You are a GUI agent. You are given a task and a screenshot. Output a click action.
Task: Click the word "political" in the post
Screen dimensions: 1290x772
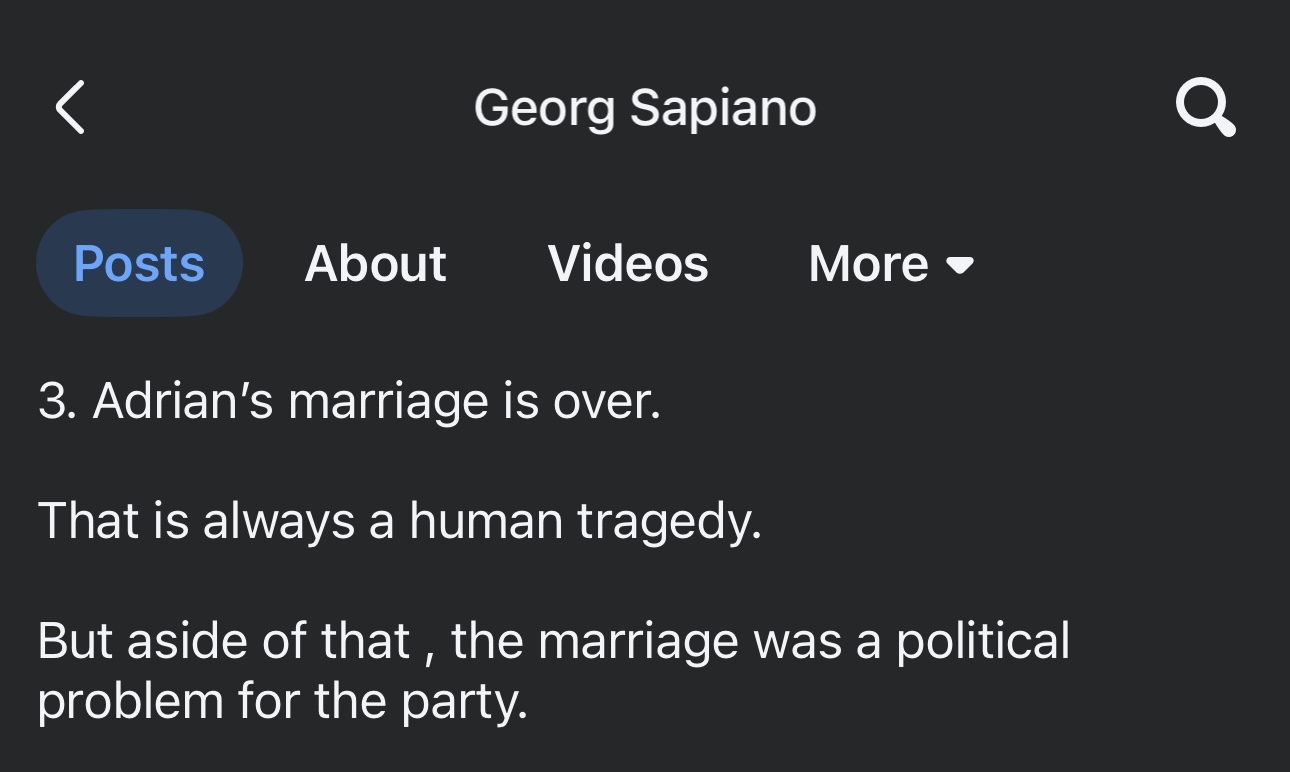pyautogui.click(x=982, y=641)
